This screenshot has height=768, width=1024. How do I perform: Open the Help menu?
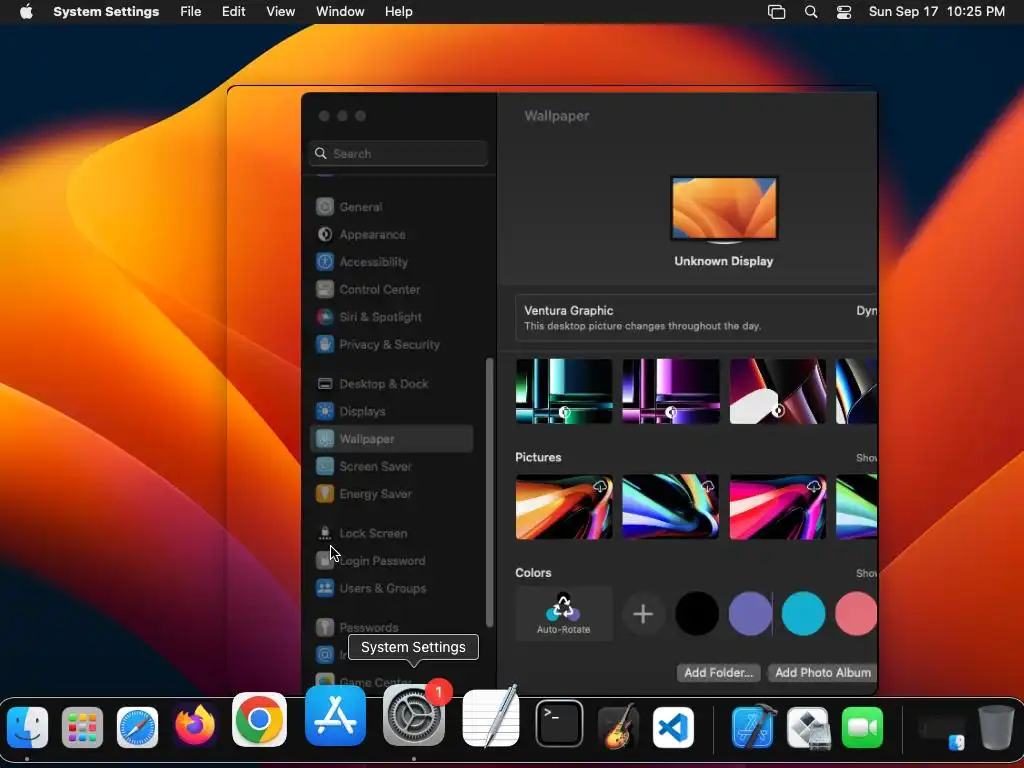(x=398, y=12)
